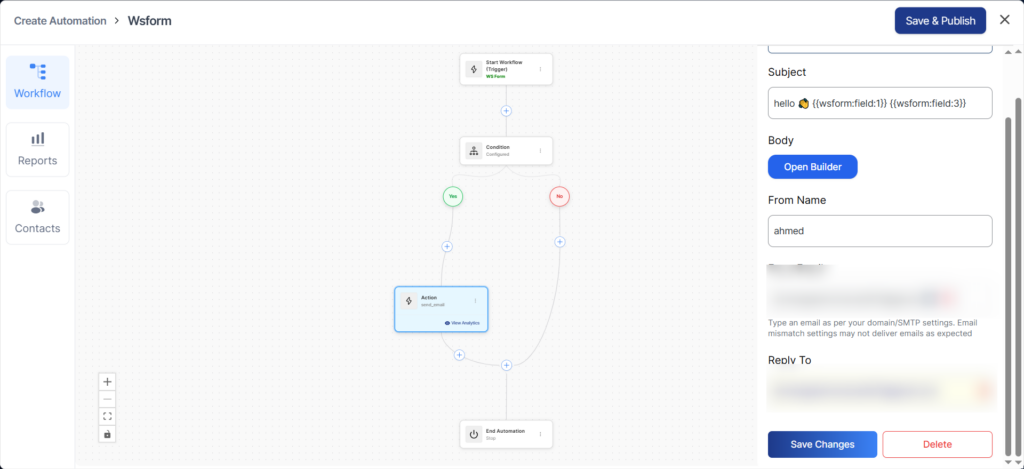Add a step below Start Workflow

506,111
